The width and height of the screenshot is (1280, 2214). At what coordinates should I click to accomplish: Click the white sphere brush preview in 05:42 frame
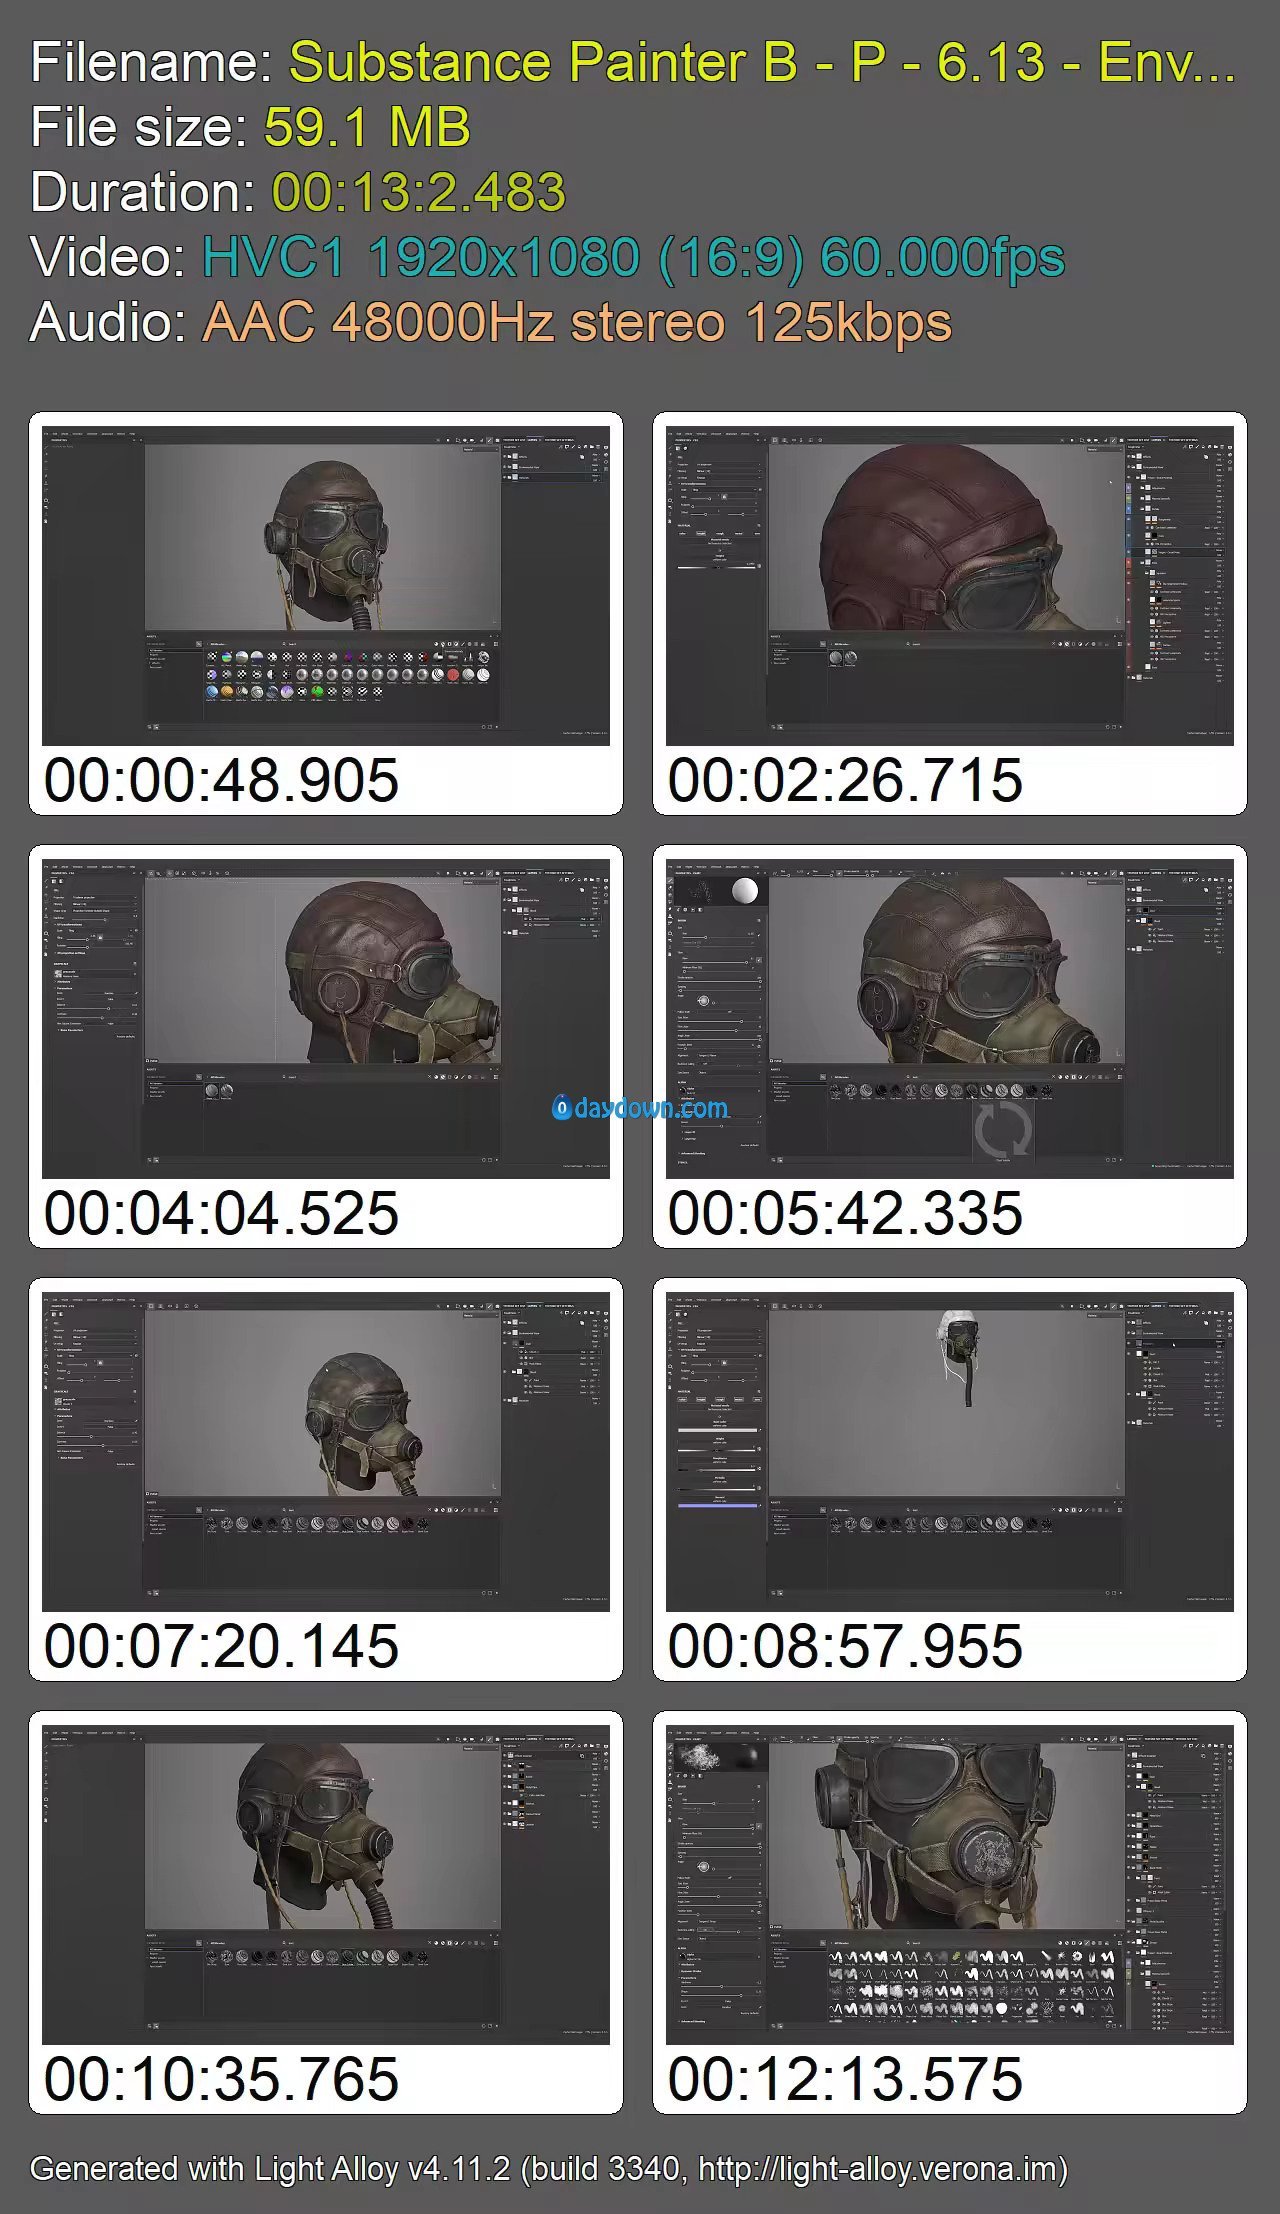point(745,891)
